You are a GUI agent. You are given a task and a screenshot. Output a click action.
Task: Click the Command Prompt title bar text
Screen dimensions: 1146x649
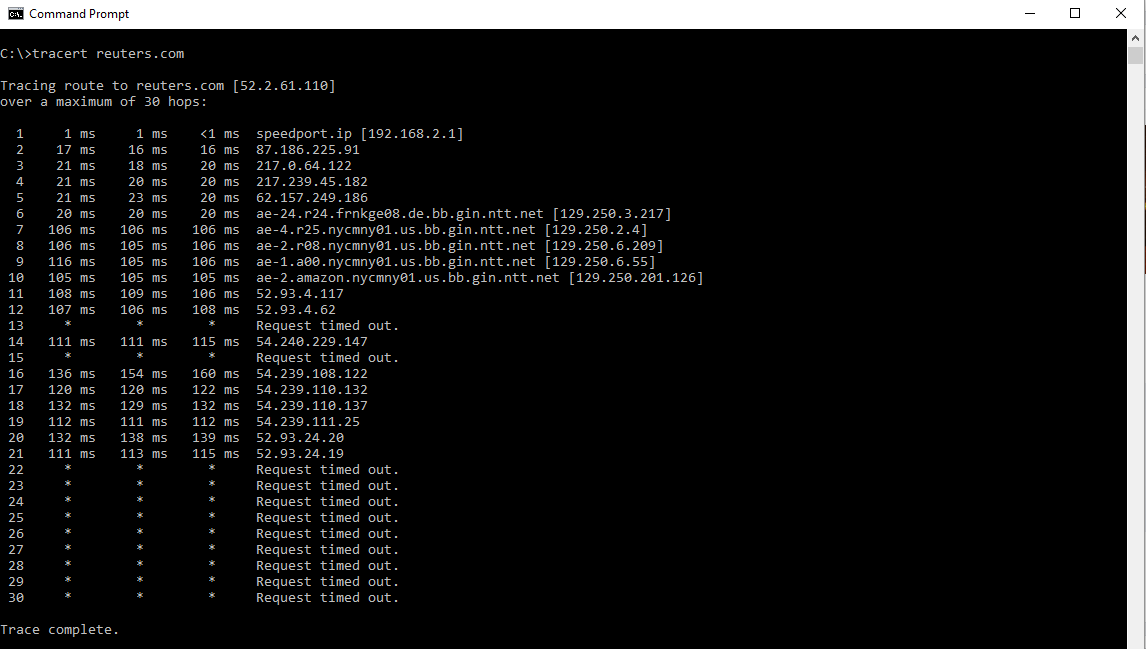(78, 13)
